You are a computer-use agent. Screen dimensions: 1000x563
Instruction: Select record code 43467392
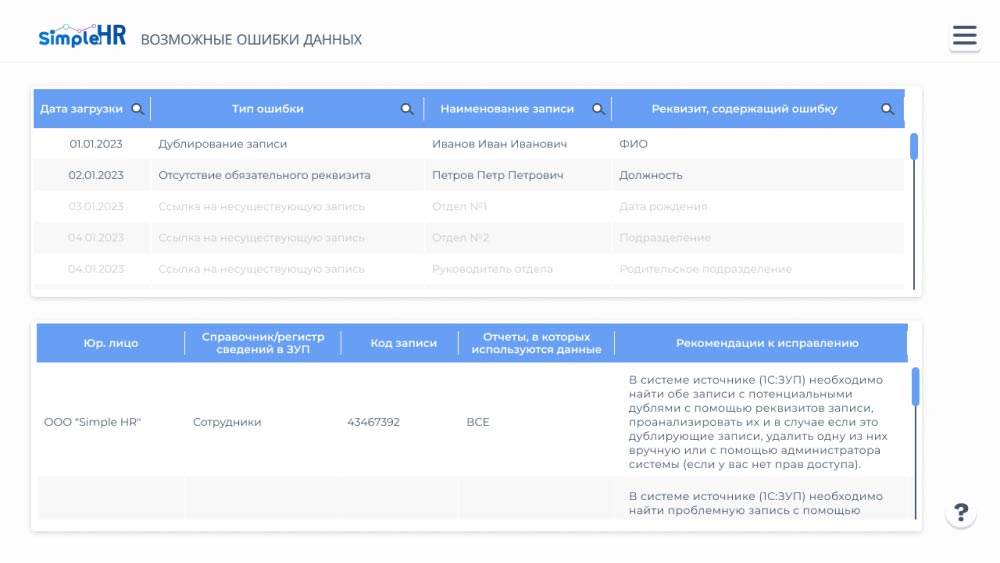tap(373, 421)
